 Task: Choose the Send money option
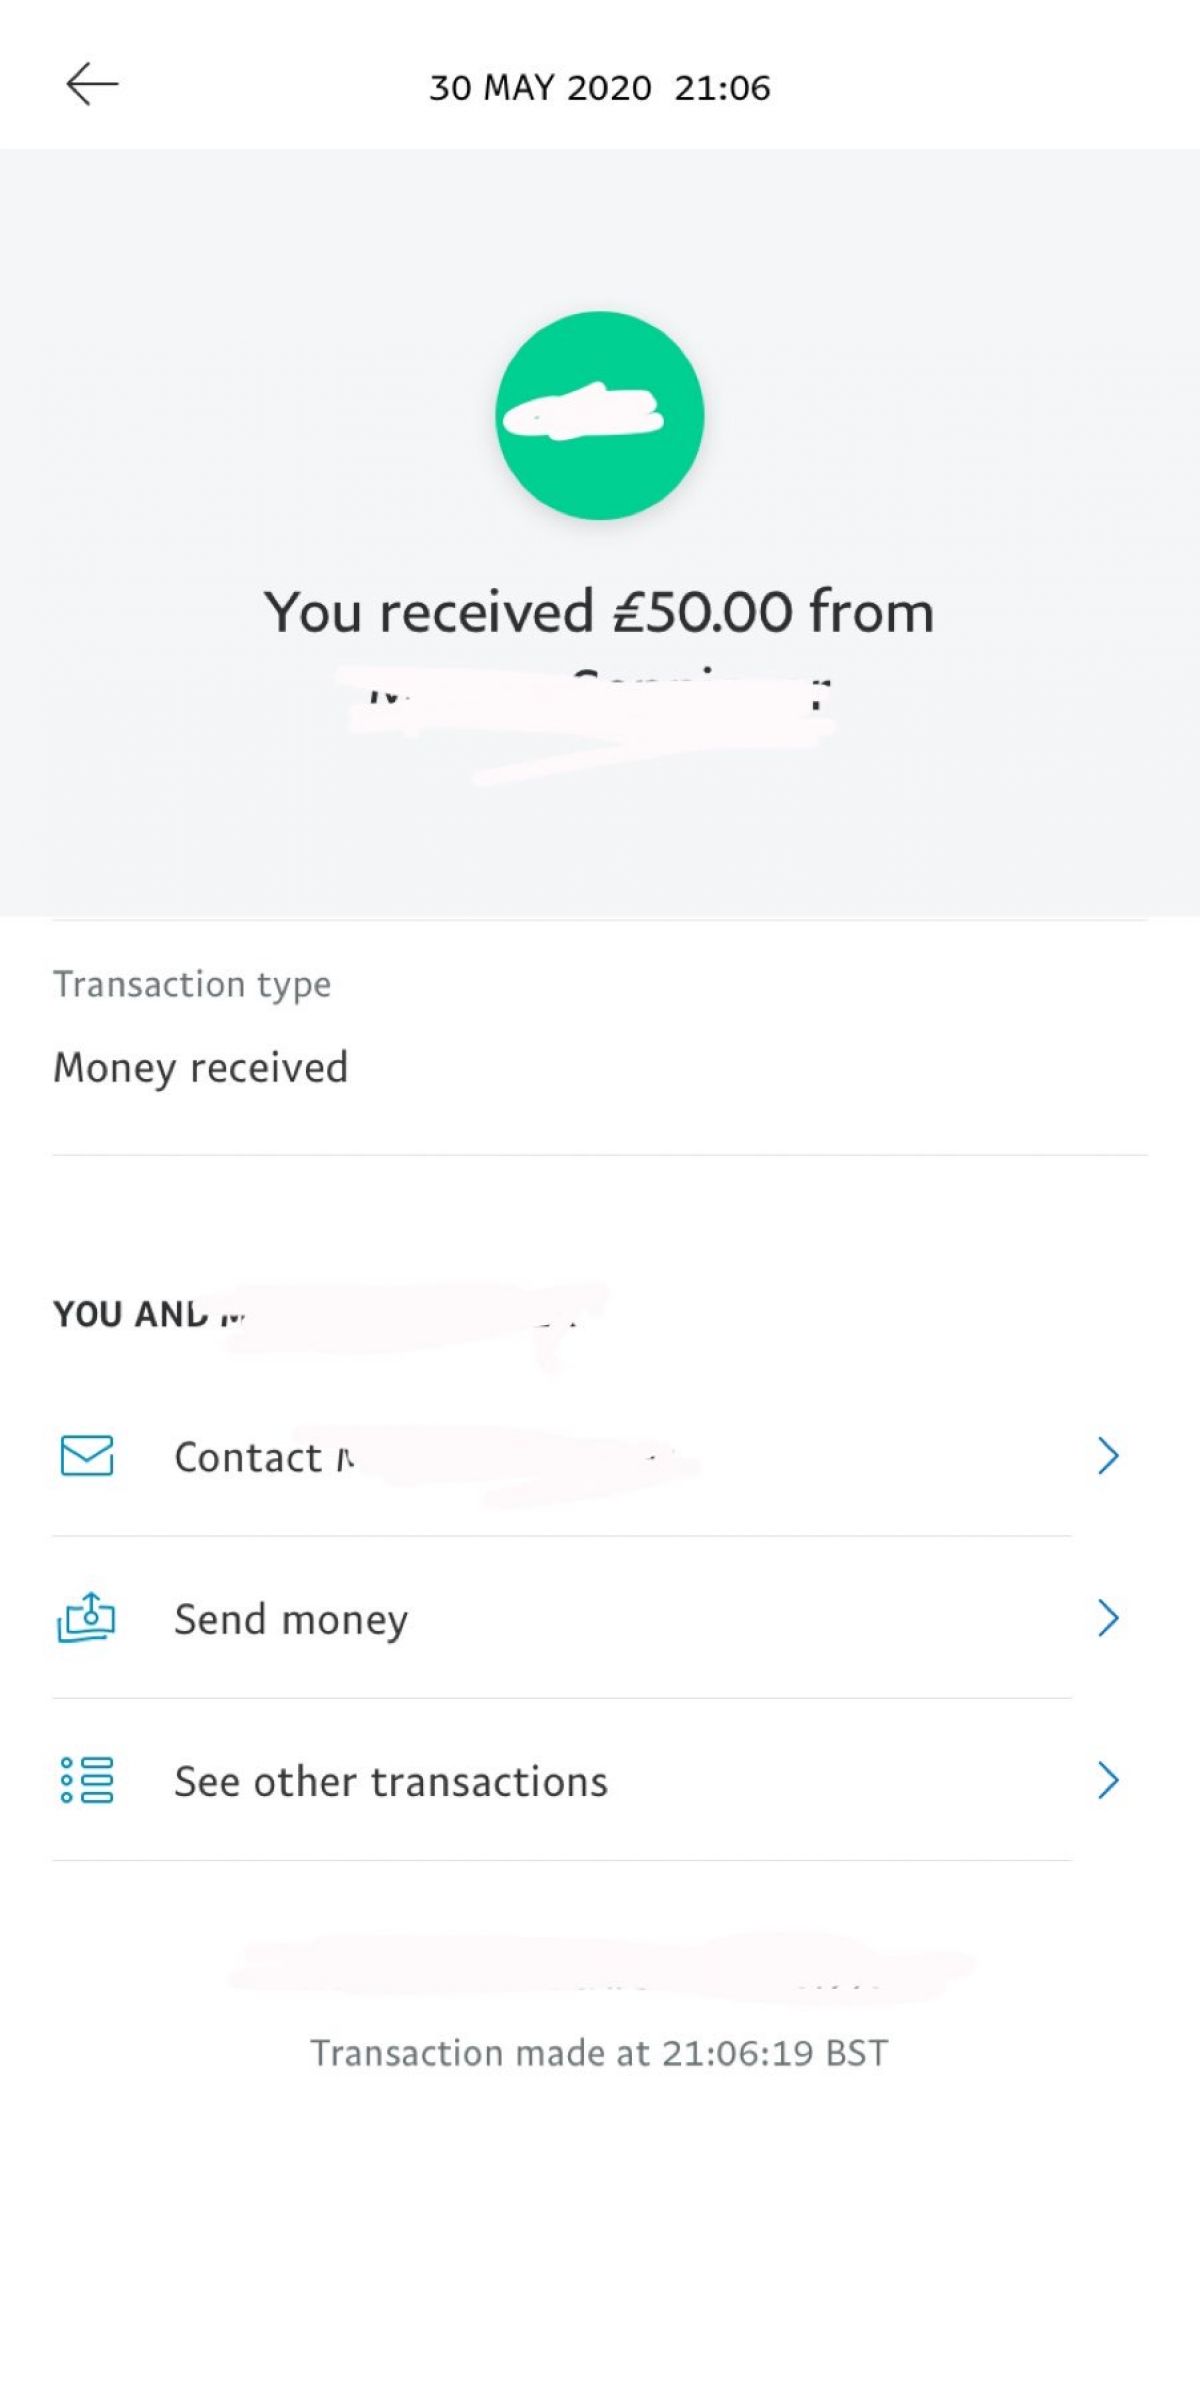[x=291, y=1619]
